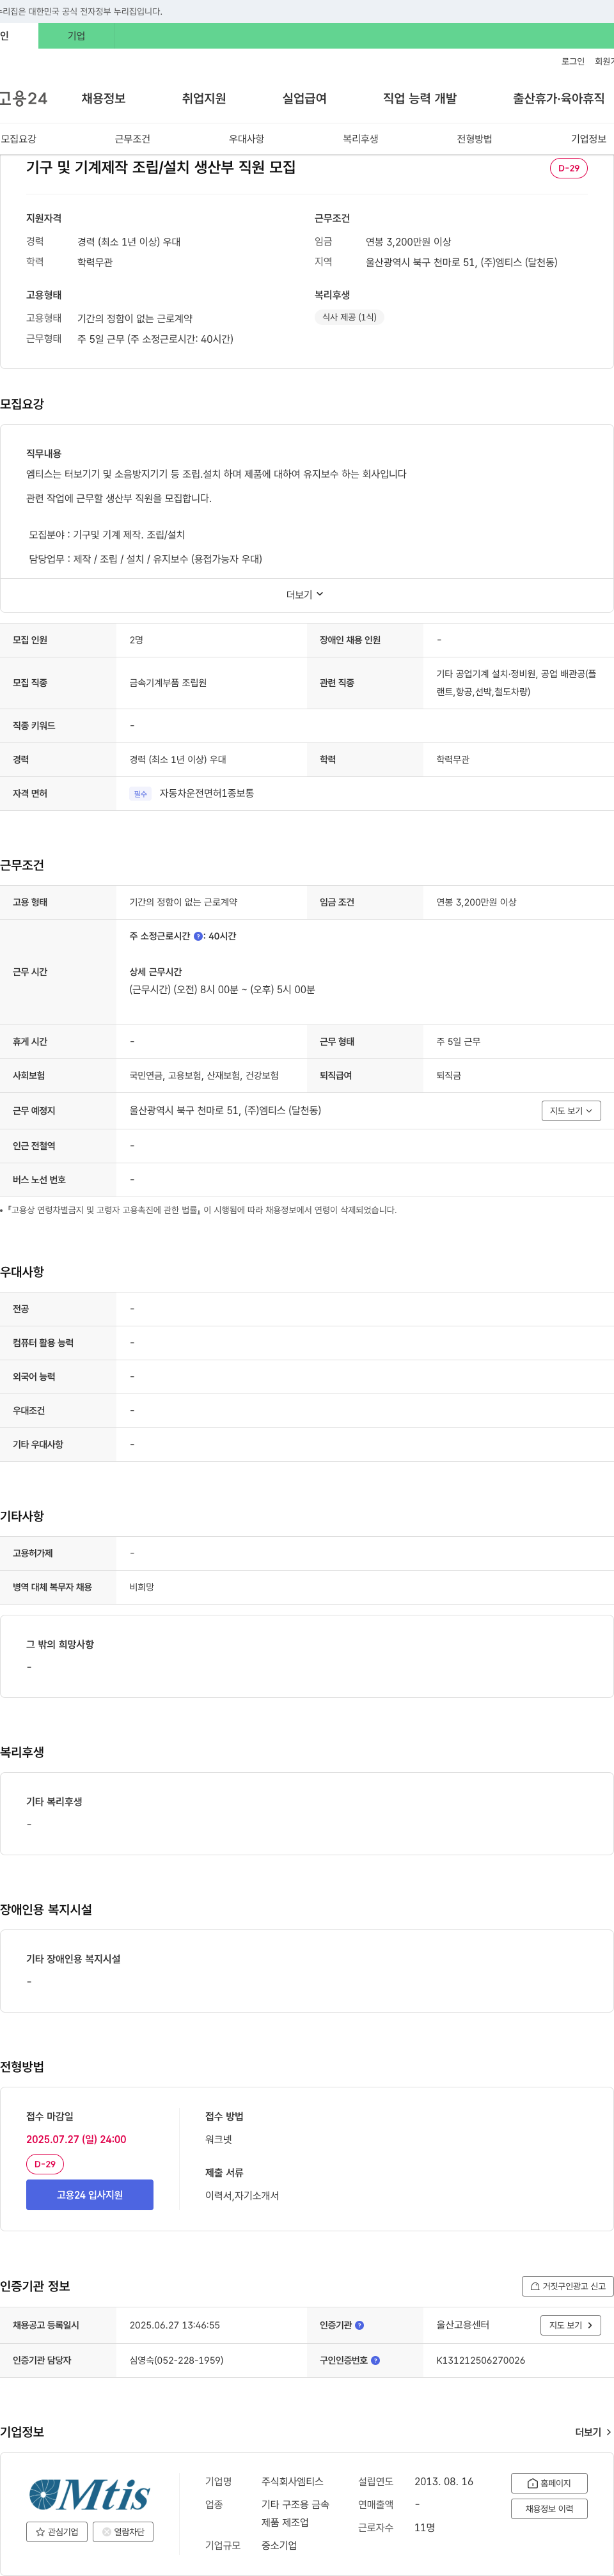Open 지도 보기 for 울산고용센터
This screenshot has height=2576, width=614.
coord(570,2326)
